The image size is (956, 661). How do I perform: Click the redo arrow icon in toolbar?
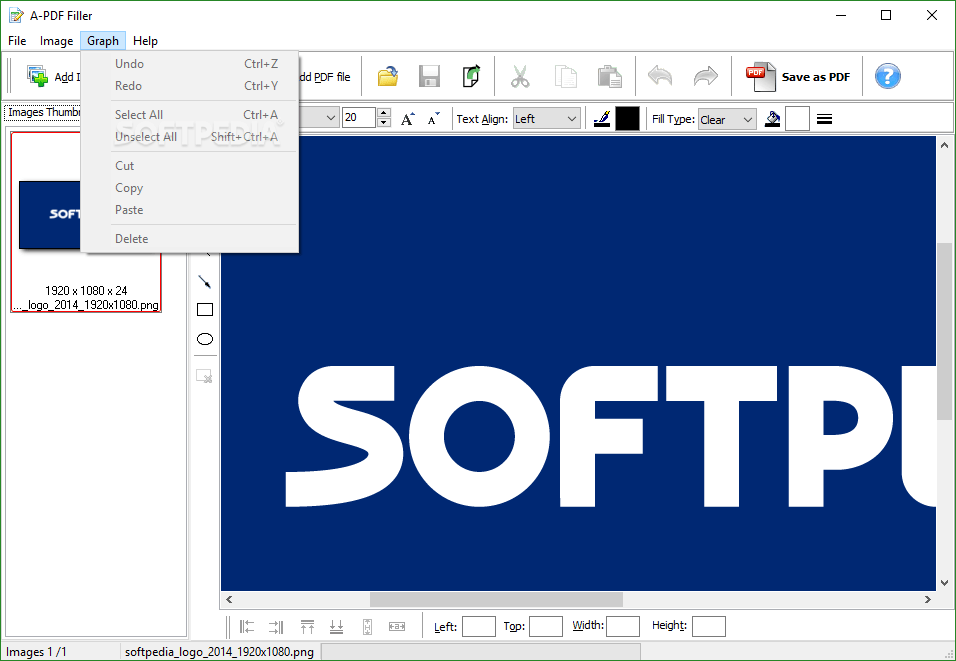(x=706, y=76)
